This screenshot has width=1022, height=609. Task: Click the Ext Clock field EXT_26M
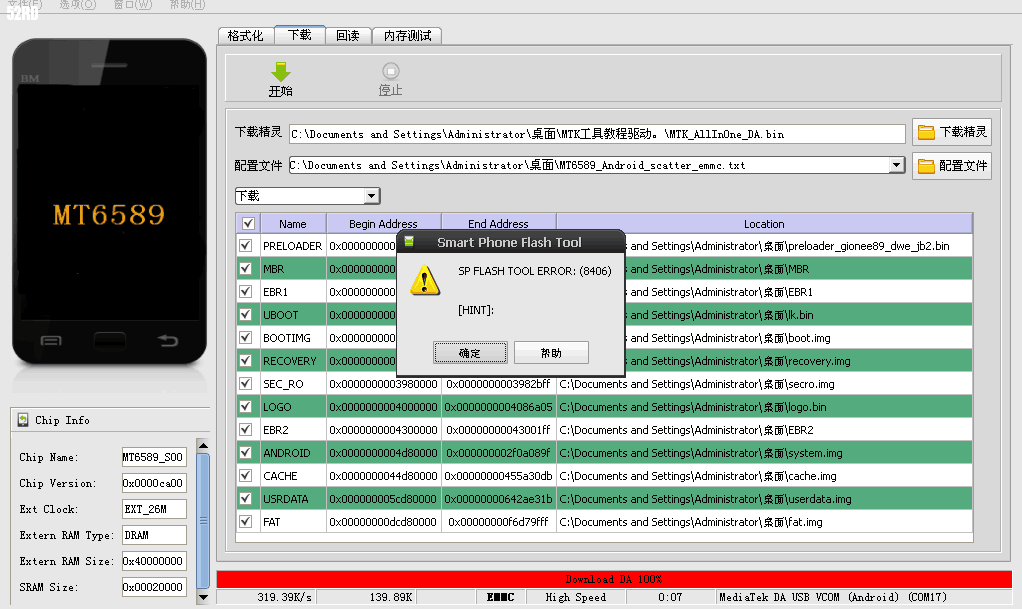[x=154, y=509]
